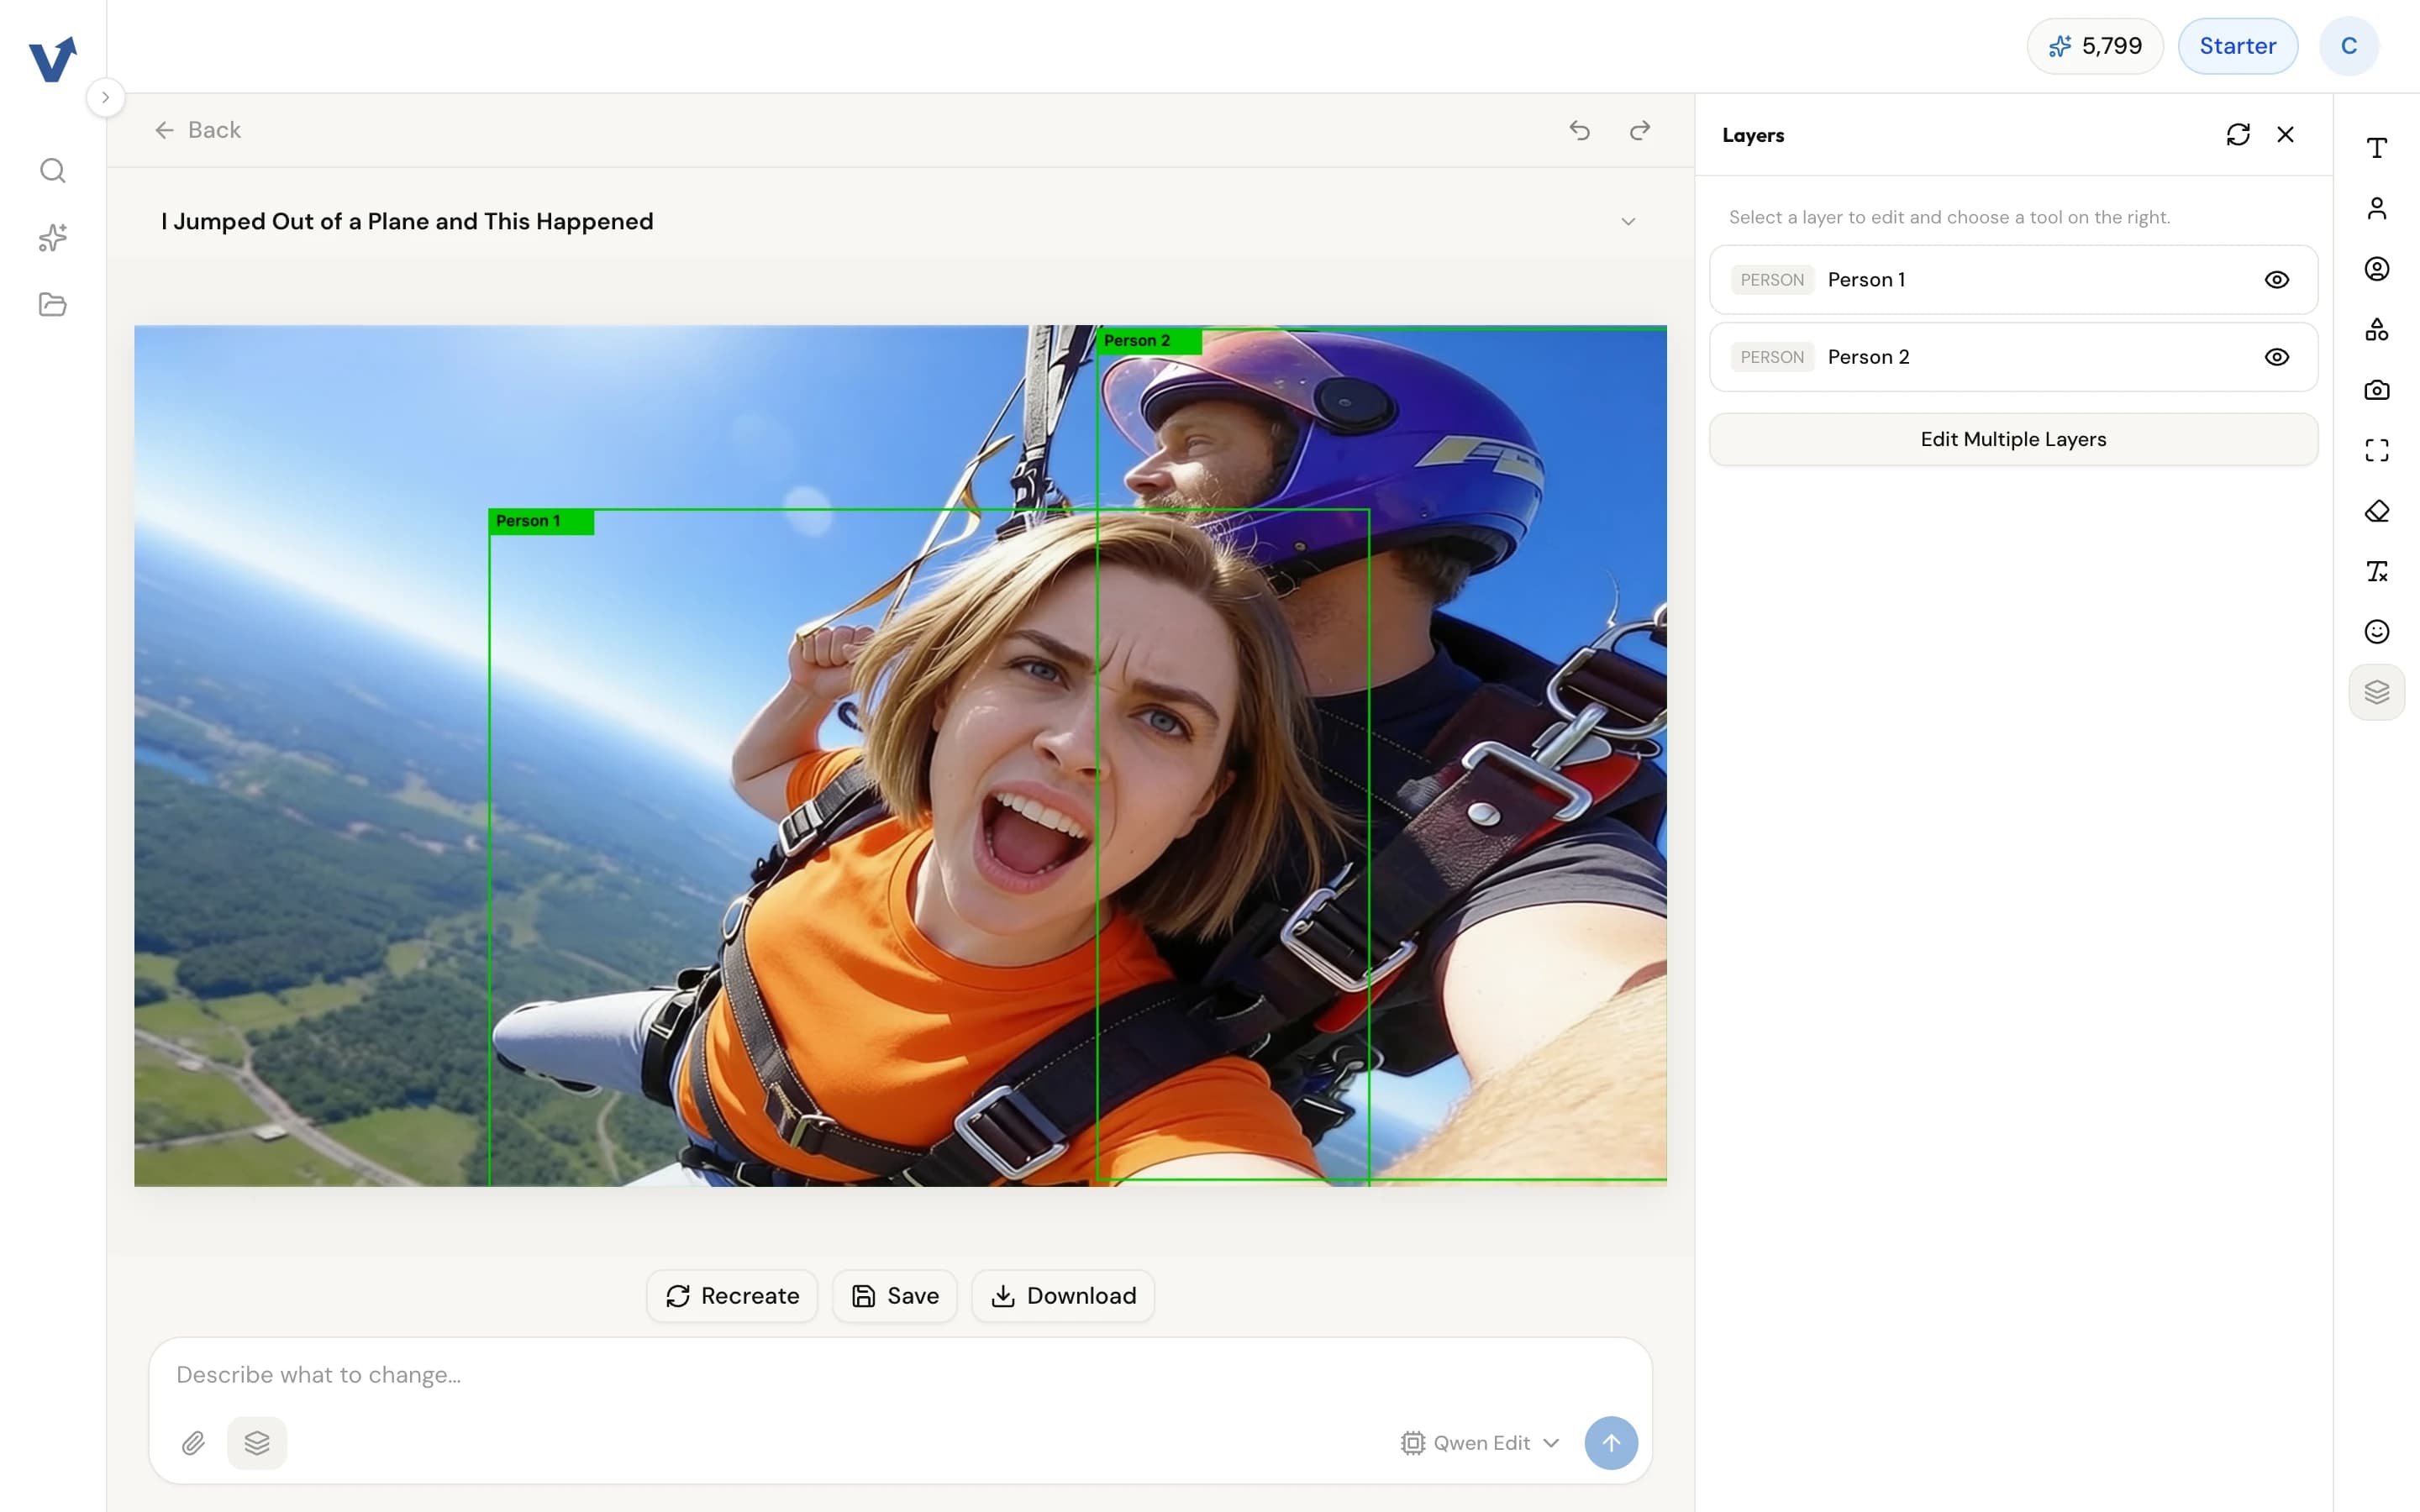
Task: Toggle the layers tool in right toolbar
Action: pos(2376,692)
